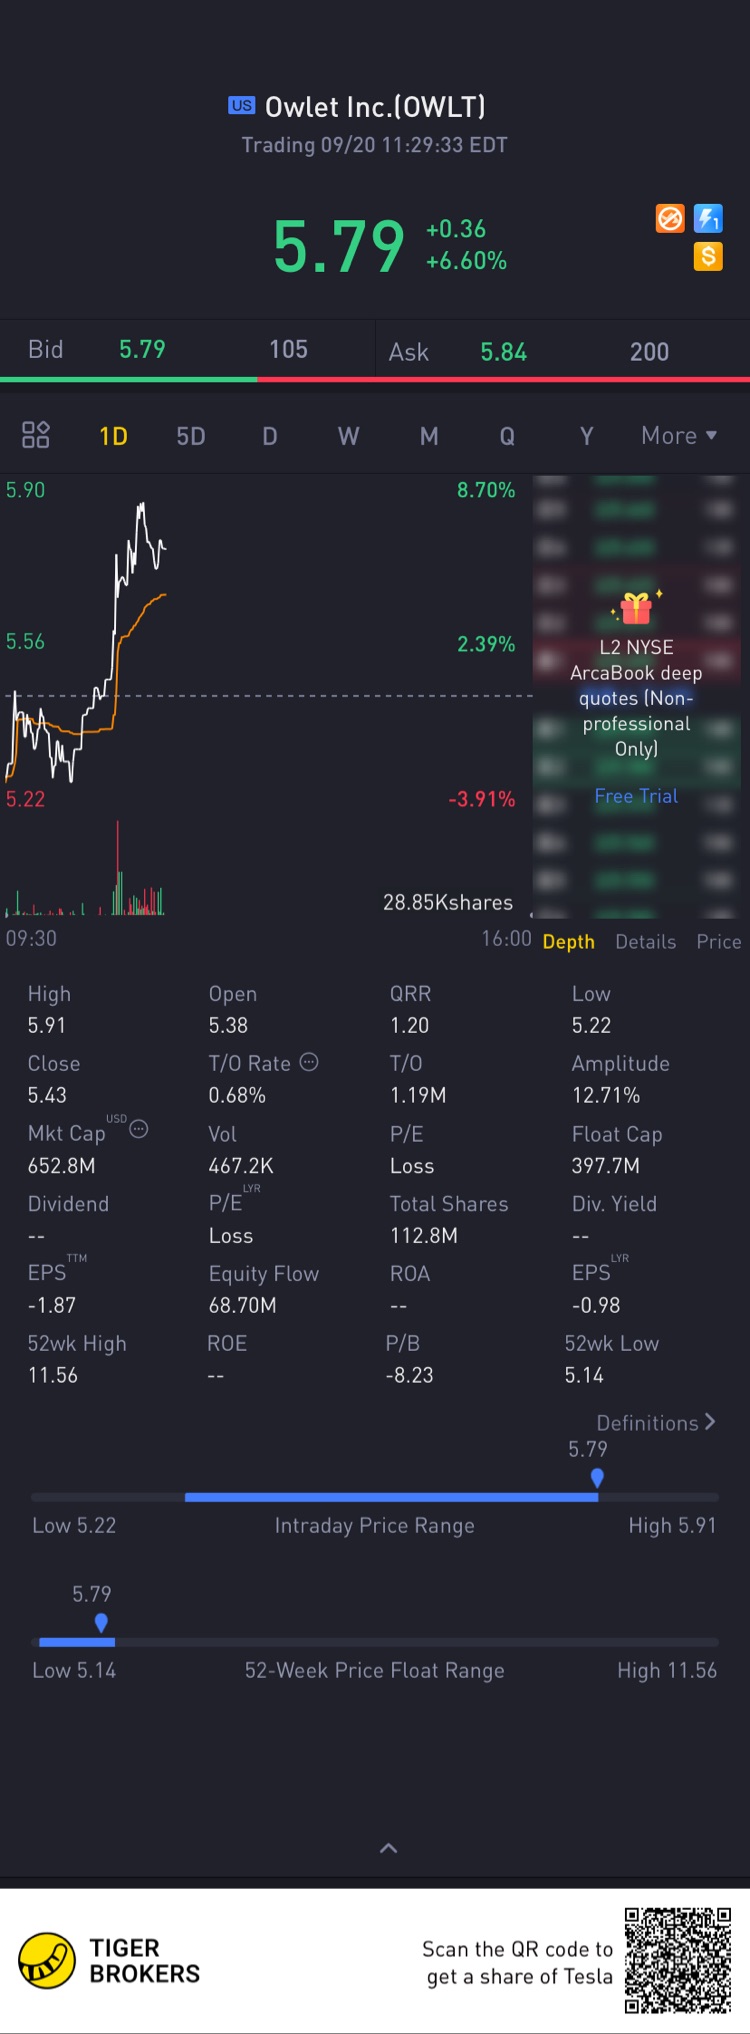Viewport: 750px width, 2034px height.
Task: Tap the yellow dollar sign badge
Action: click(708, 256)
